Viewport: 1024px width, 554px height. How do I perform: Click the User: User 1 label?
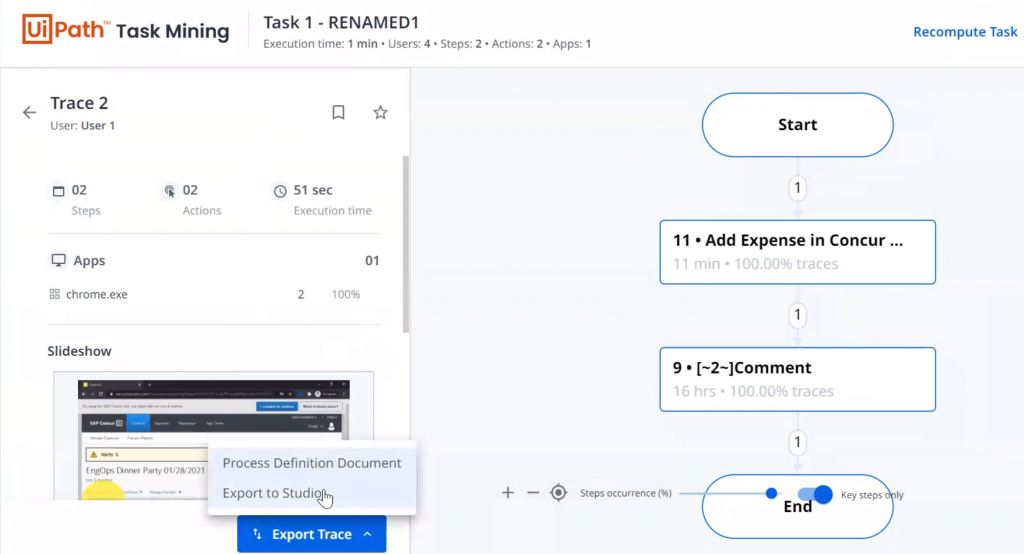click(x=82, y=125)
